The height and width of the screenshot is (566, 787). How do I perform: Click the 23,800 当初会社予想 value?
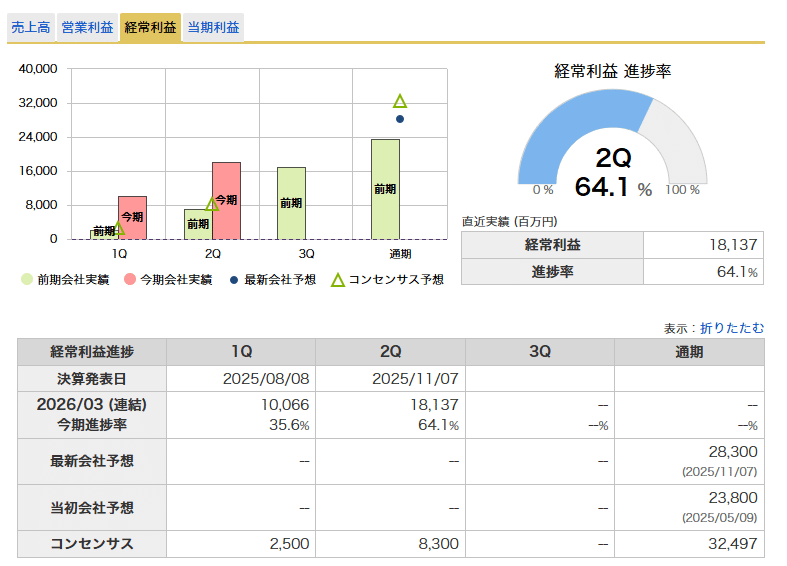coord(733,498)
